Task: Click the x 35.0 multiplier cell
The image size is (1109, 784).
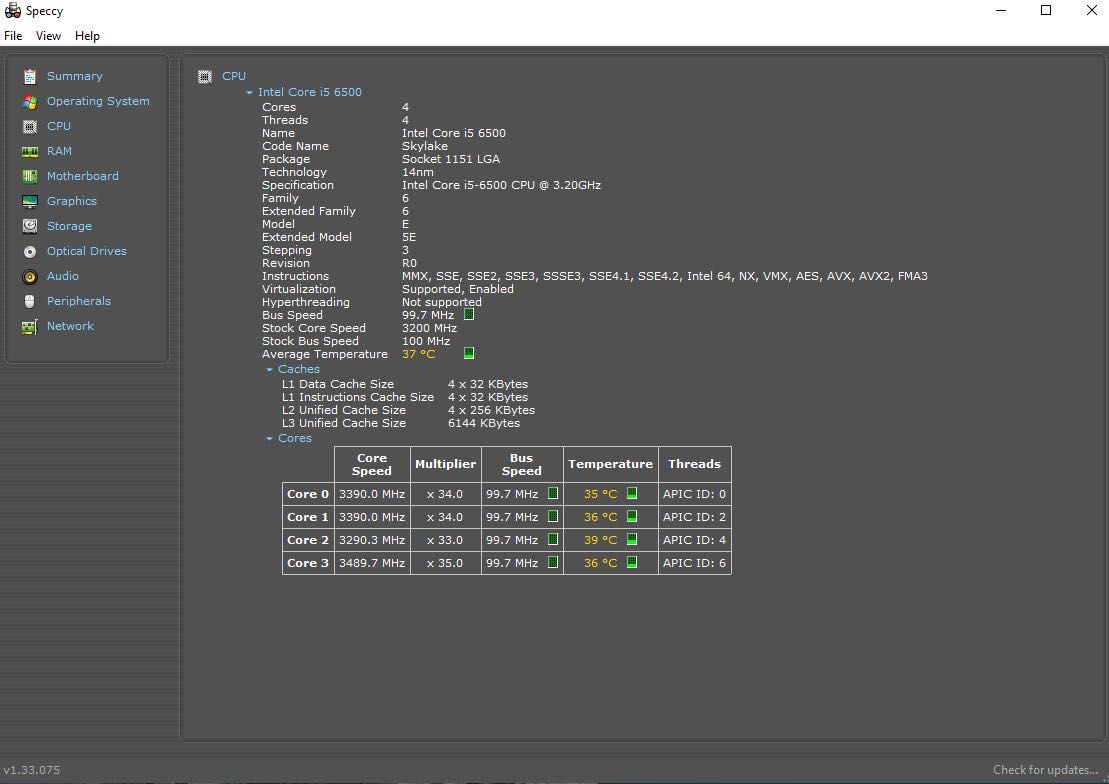Action: pyautogui.click(x=446, y=563)
